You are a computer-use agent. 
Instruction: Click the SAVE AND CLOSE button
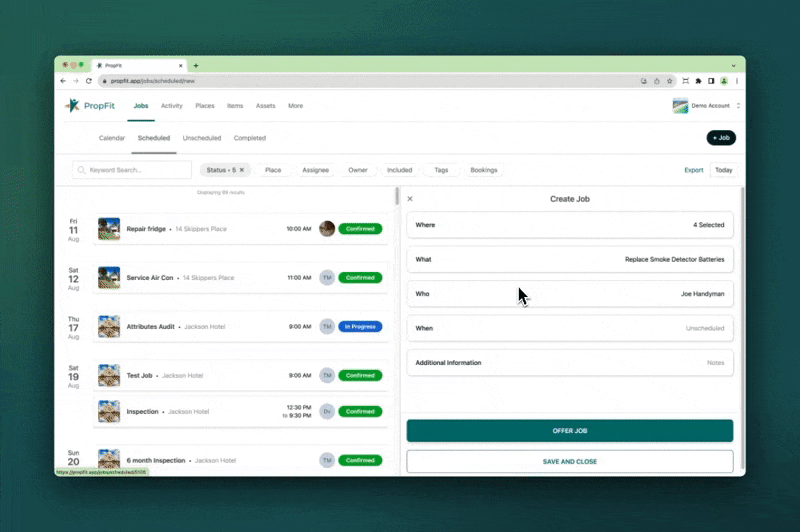tap(569, 462)
